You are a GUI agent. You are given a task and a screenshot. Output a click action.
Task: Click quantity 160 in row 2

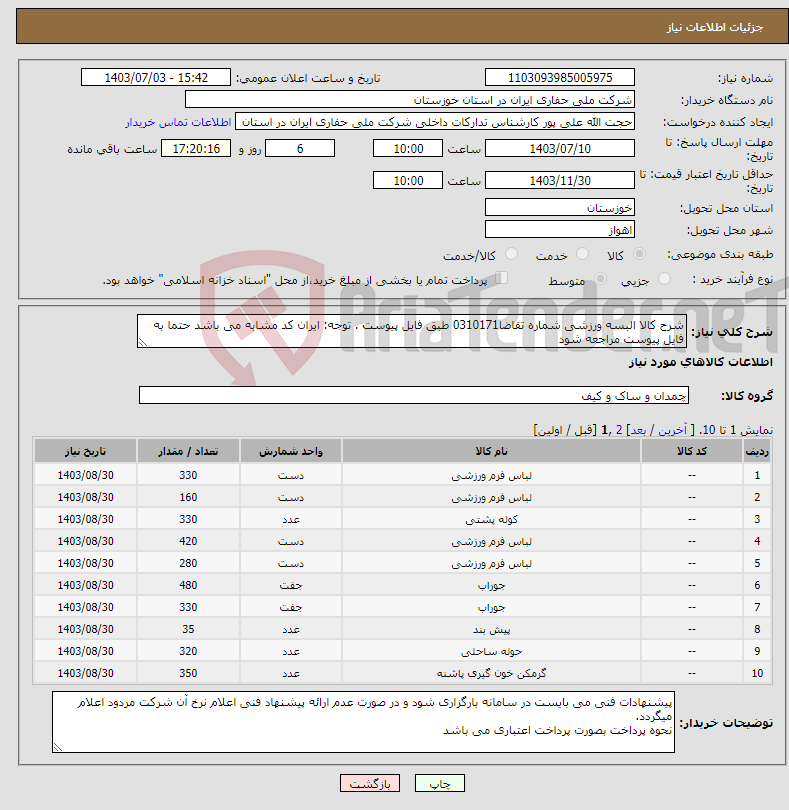[188, 497]
